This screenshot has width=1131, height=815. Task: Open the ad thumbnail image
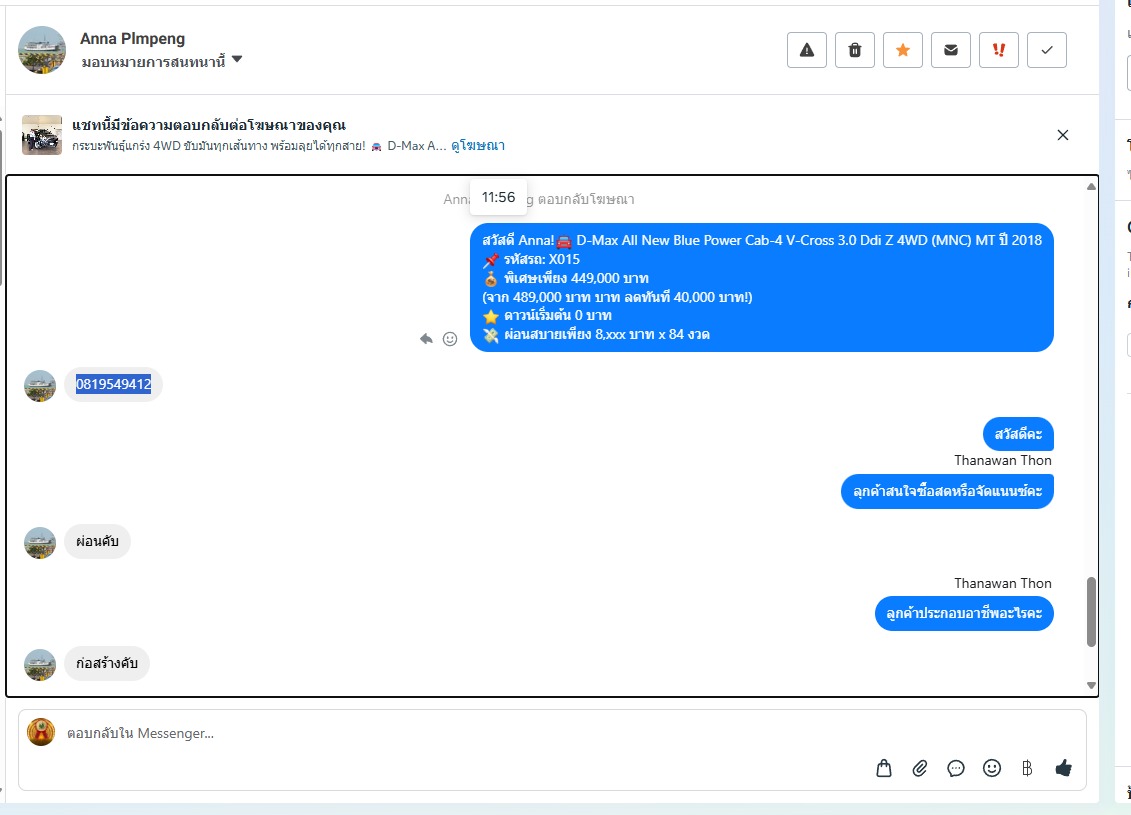pyautogui.click(x=42, y=135)
